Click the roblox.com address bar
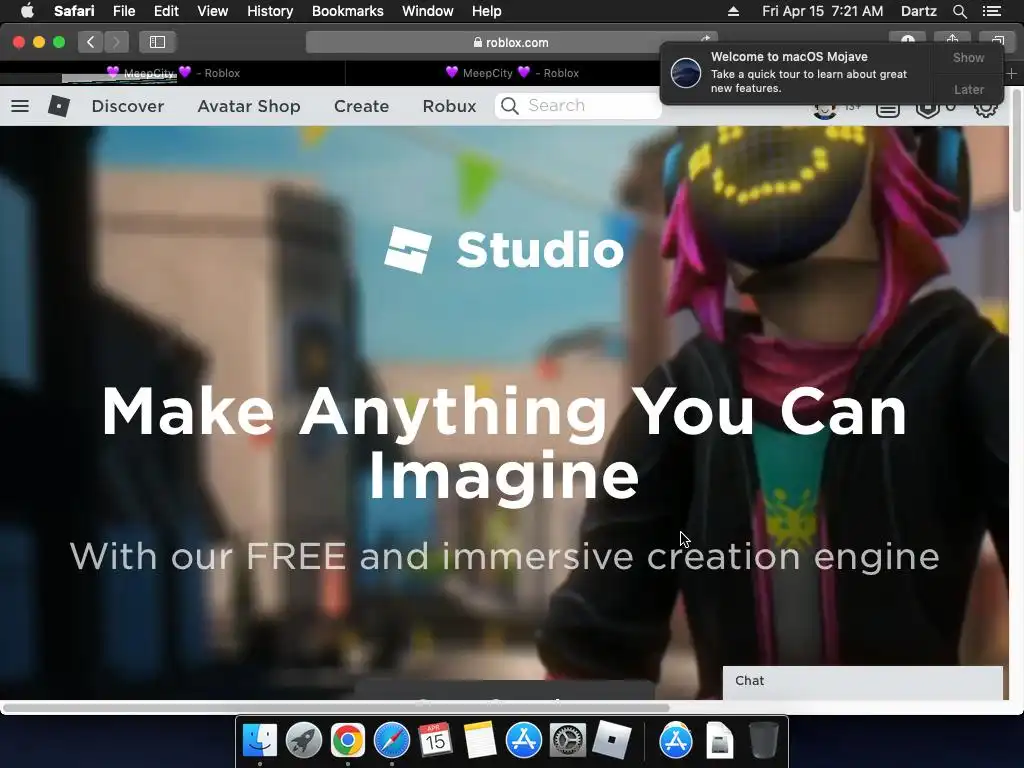 click(x=511, y=42)
